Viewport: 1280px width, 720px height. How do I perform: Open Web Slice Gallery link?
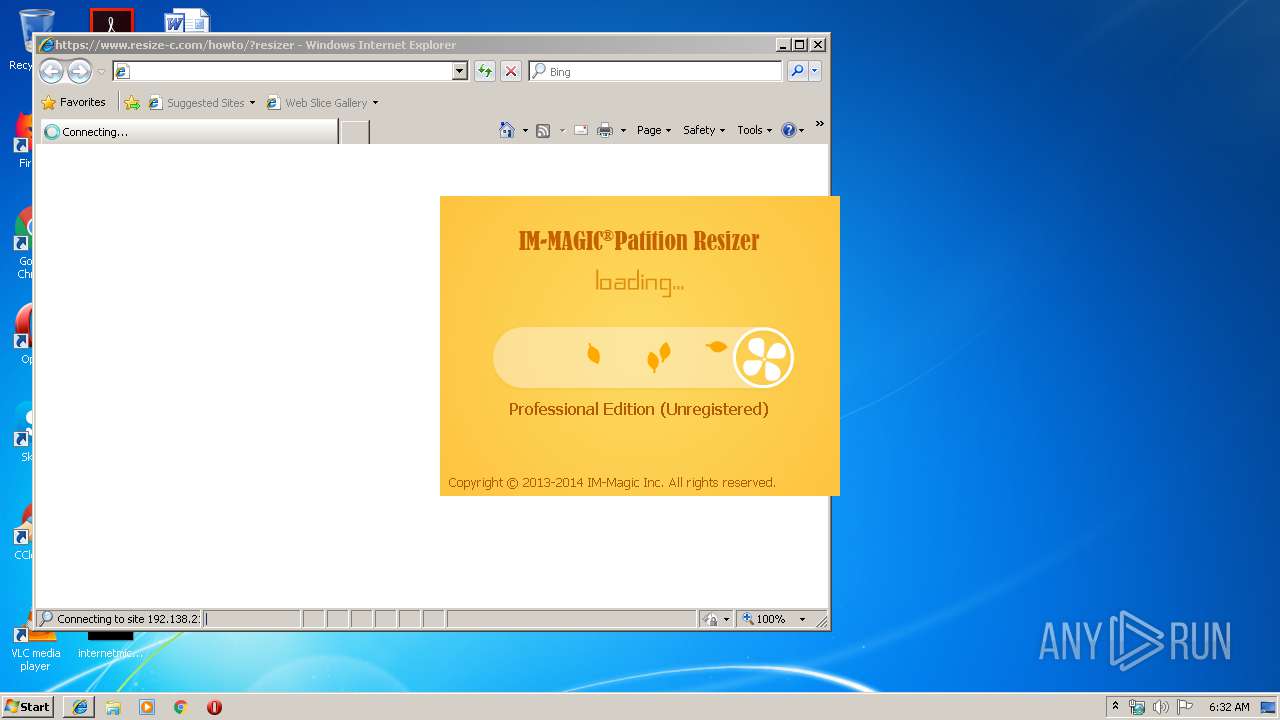[317, 102]
